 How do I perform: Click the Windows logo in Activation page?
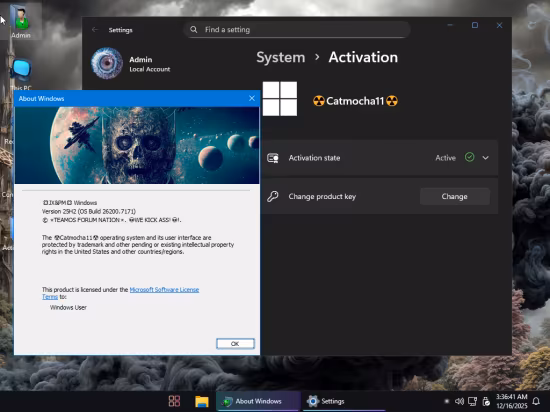(x=280, y=99)
